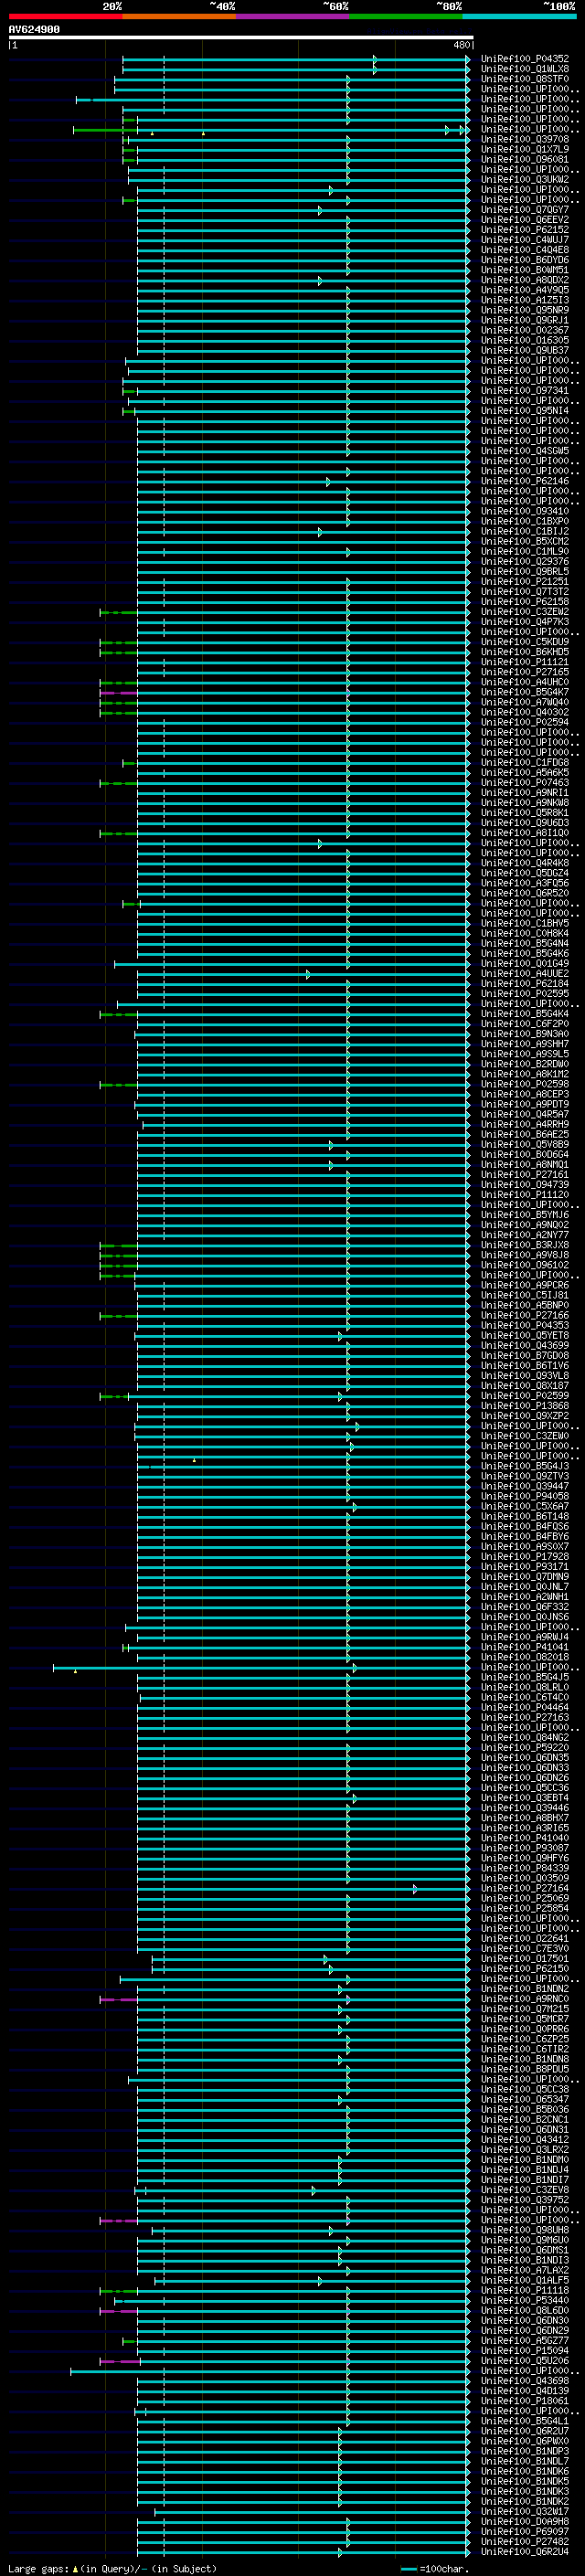This screenshot has width=585, height=2576.
Task: Click the hit label UniRef100_A4V9Q5
Action: click(x=525, y=290)
